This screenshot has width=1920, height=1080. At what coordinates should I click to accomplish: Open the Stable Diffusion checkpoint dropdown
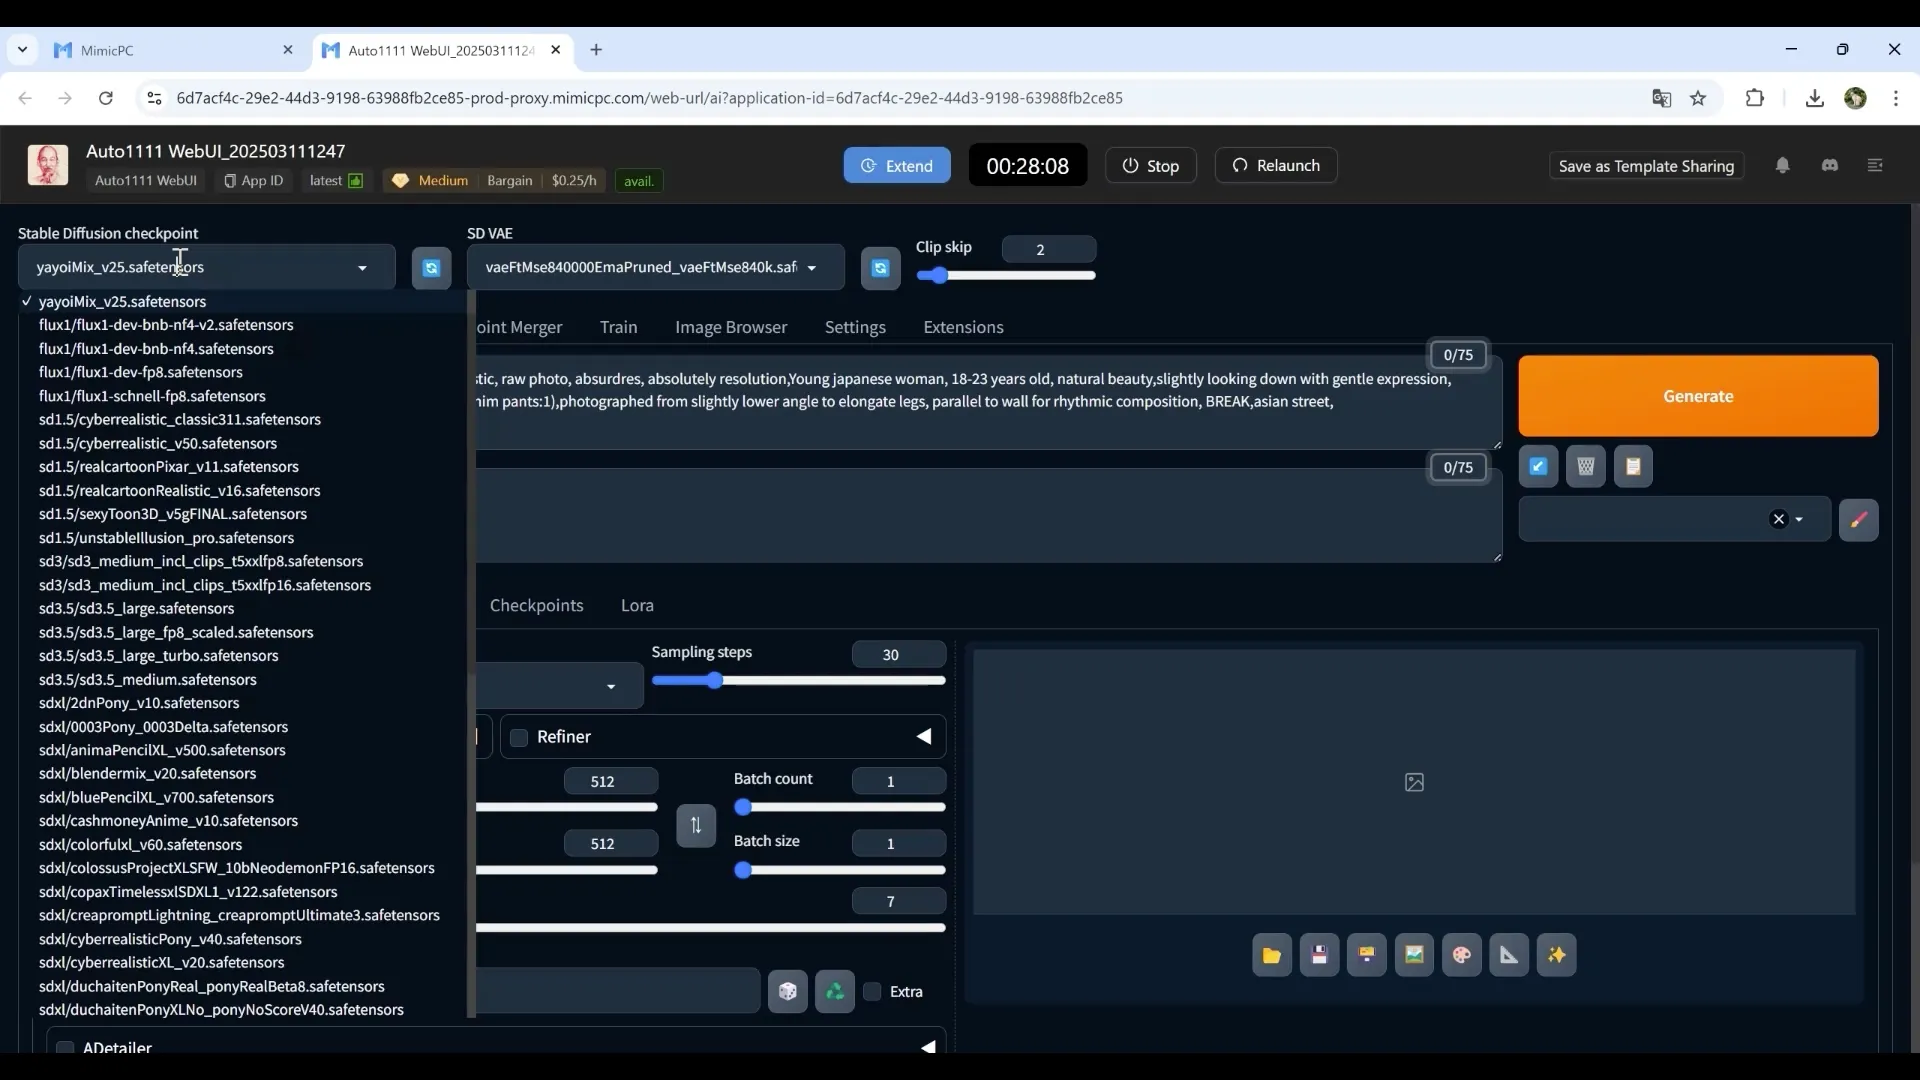coord(207,267)
